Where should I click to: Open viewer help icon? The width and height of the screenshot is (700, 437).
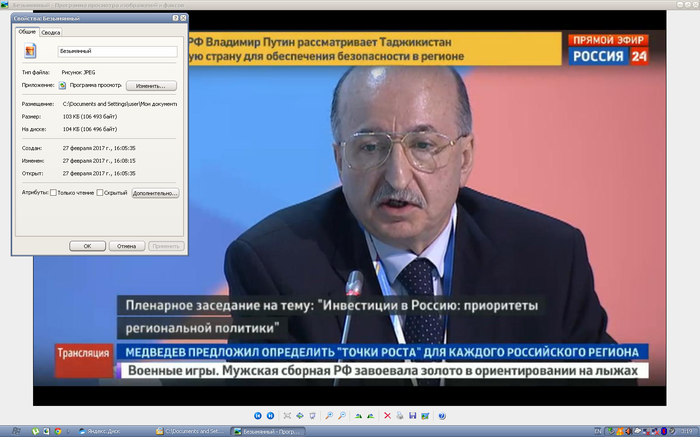point(442,415)
